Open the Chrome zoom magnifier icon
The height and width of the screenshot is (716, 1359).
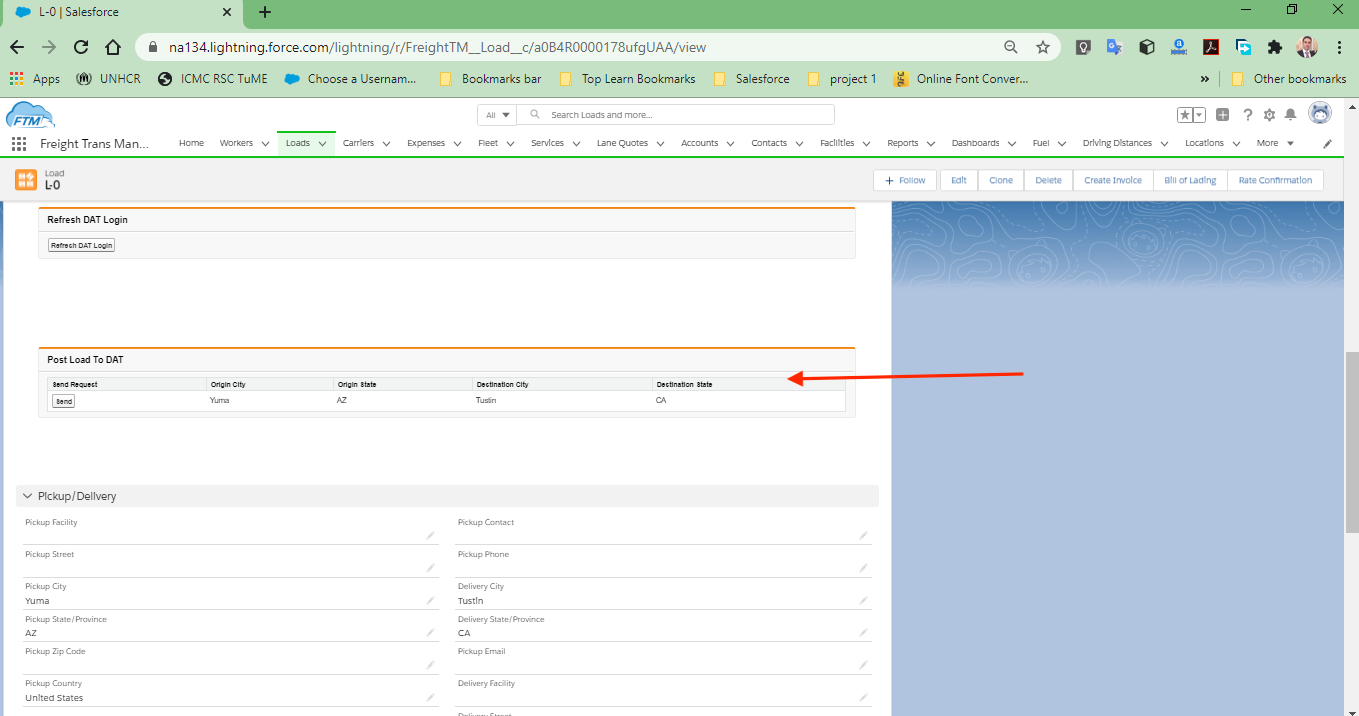click(x=1011, y=47)
